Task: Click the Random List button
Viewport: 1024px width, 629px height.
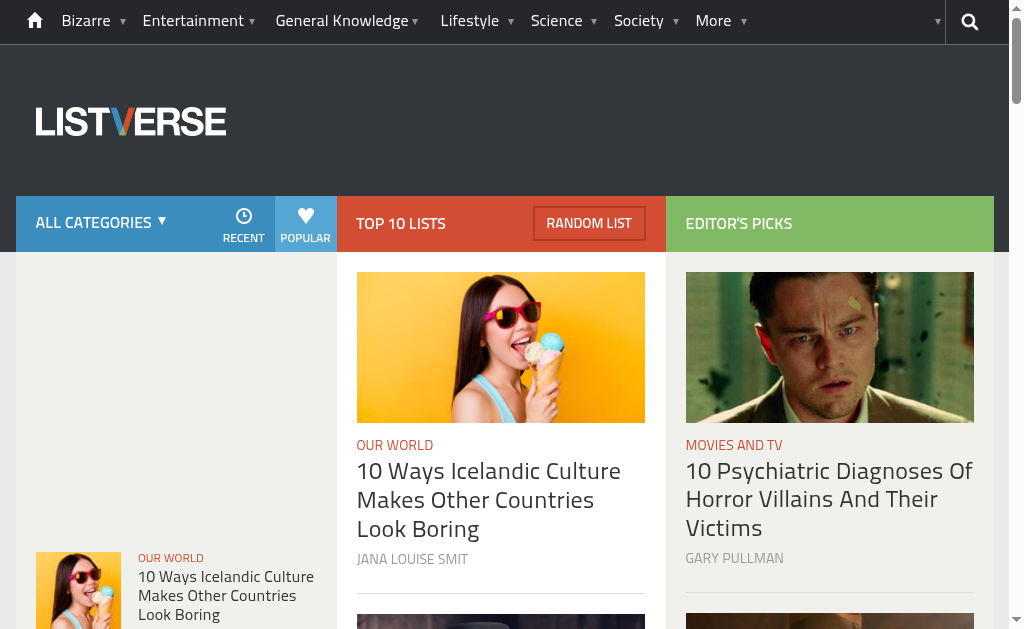Action: [x=589, y=223]
